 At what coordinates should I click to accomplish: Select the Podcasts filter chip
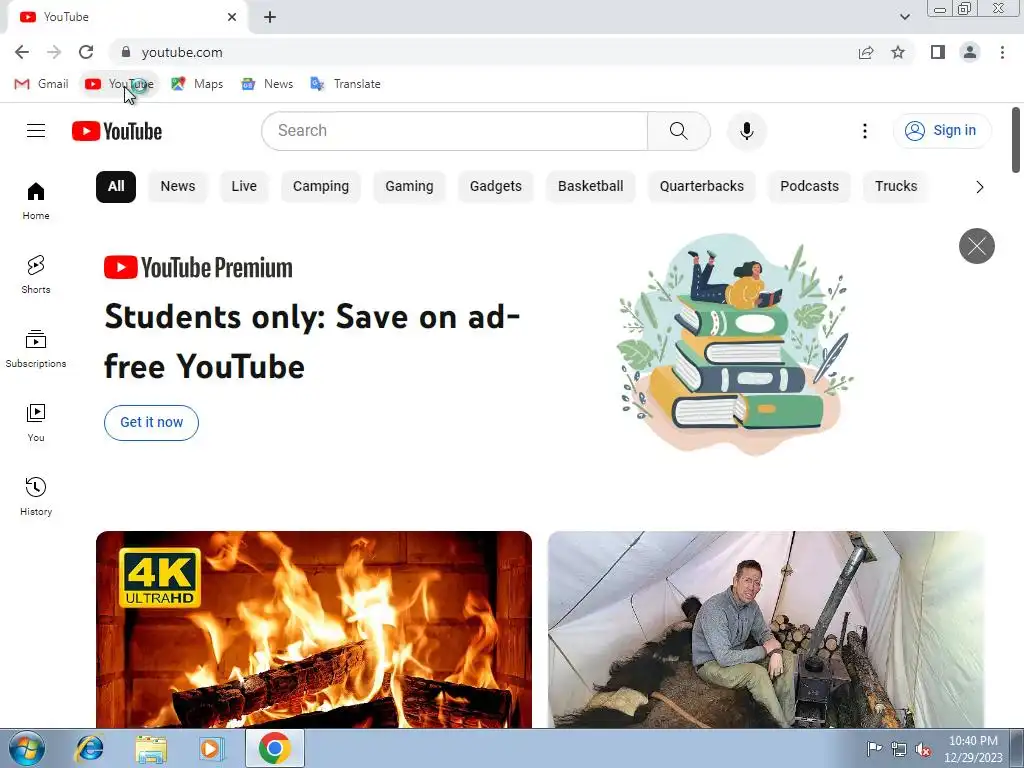[809, 186]
